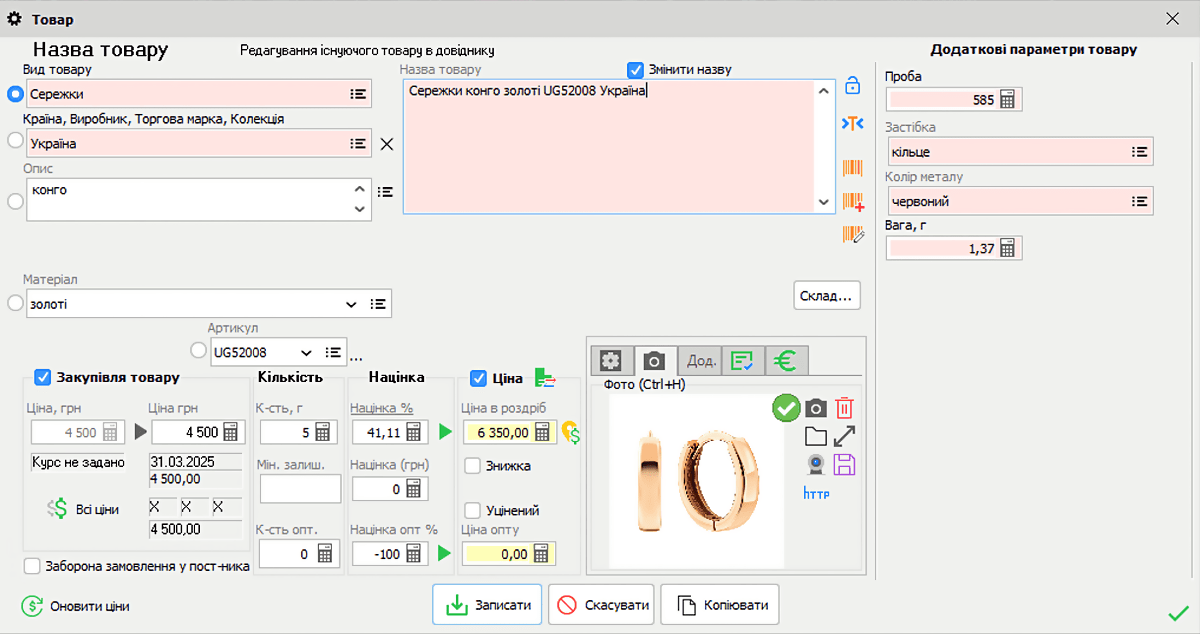Delete the photo using the red trash icon

[843, 407]
